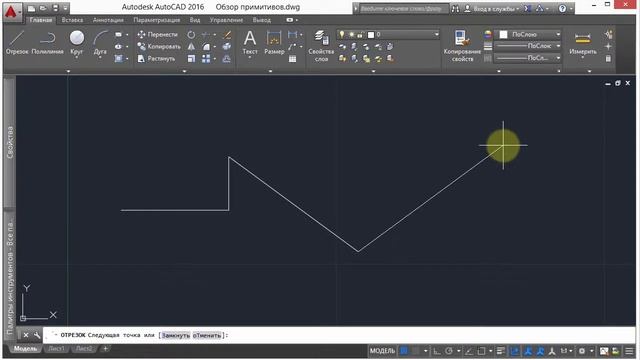Click the Fillet tool icon
Image resolution: width=640 pixels, height=360 pixels.
click(x=206, y=47)
